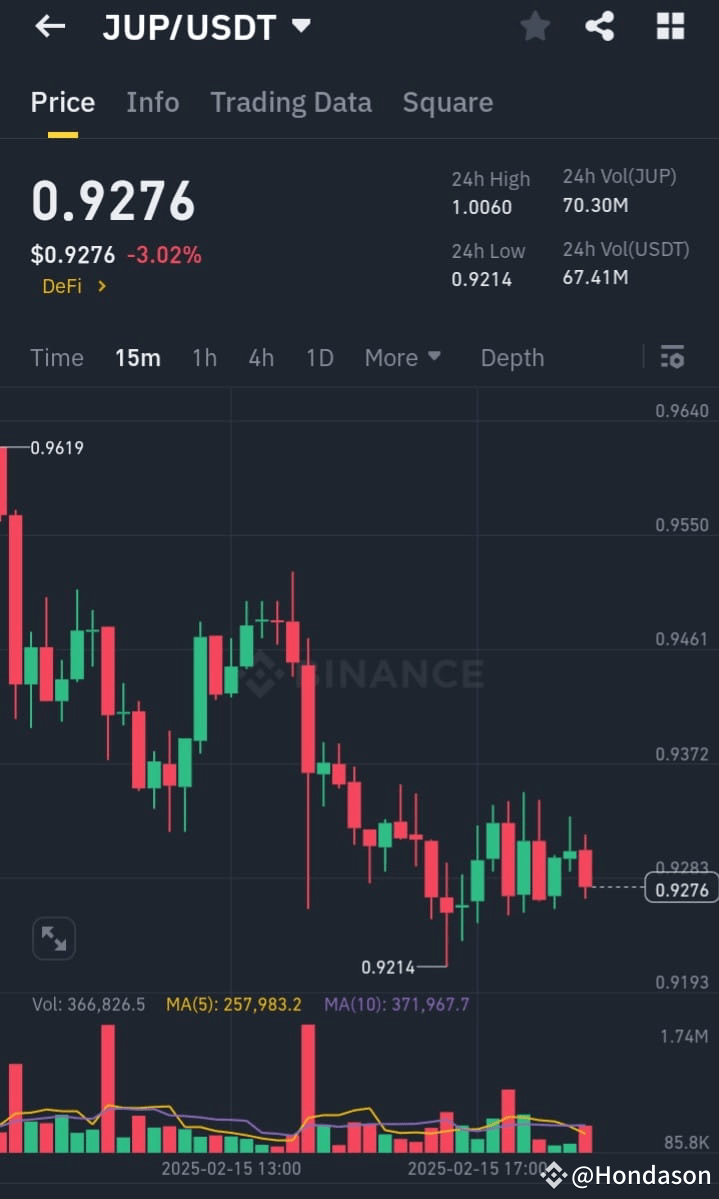Image resolution: width=719 pixels, height=1199 pixels.
Task: Select the Time chart display mode
Action: 56,357
